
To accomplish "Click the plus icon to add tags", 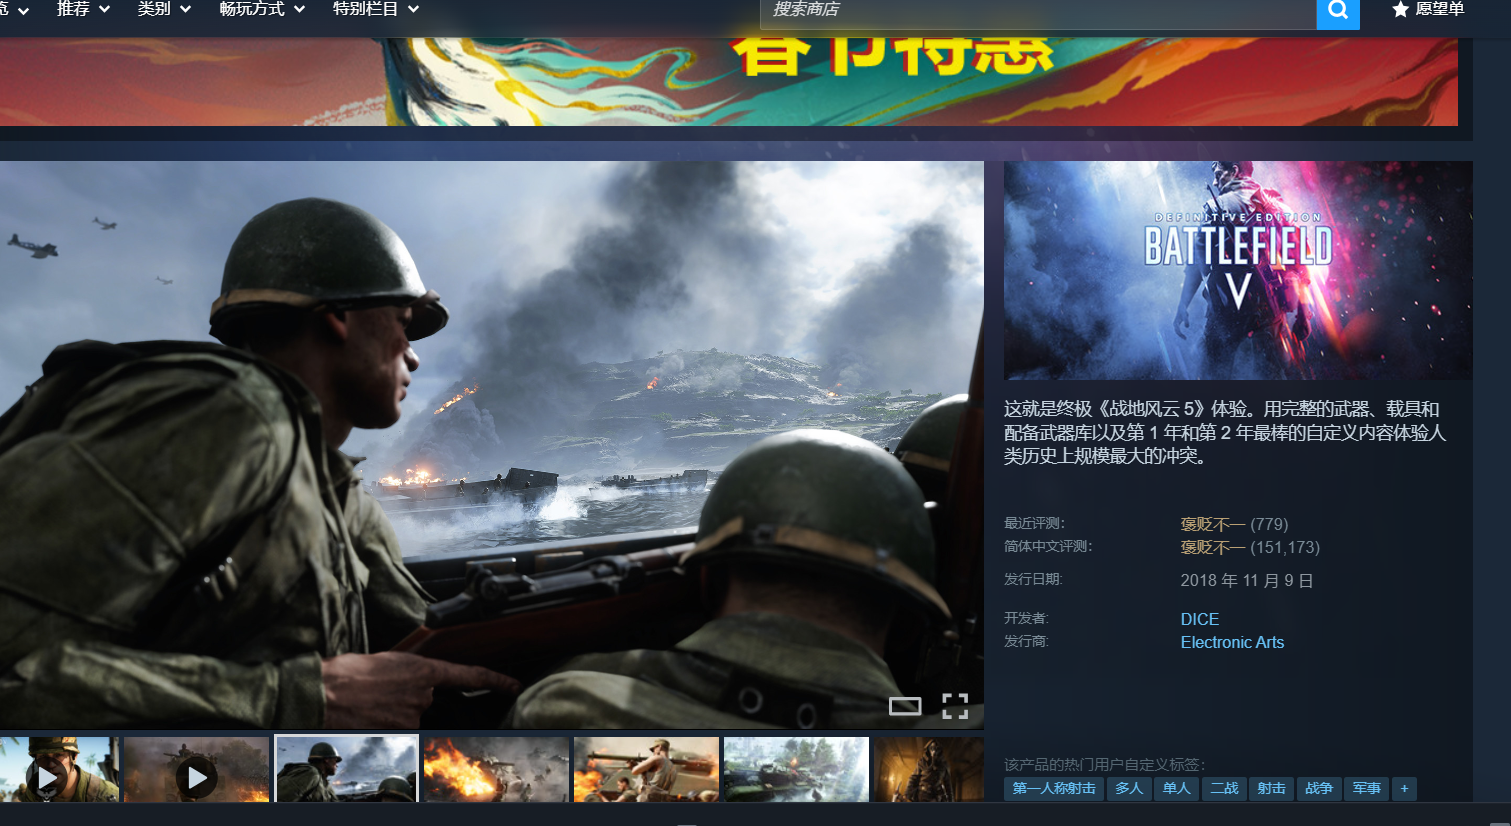I will tap(1404, 789).
